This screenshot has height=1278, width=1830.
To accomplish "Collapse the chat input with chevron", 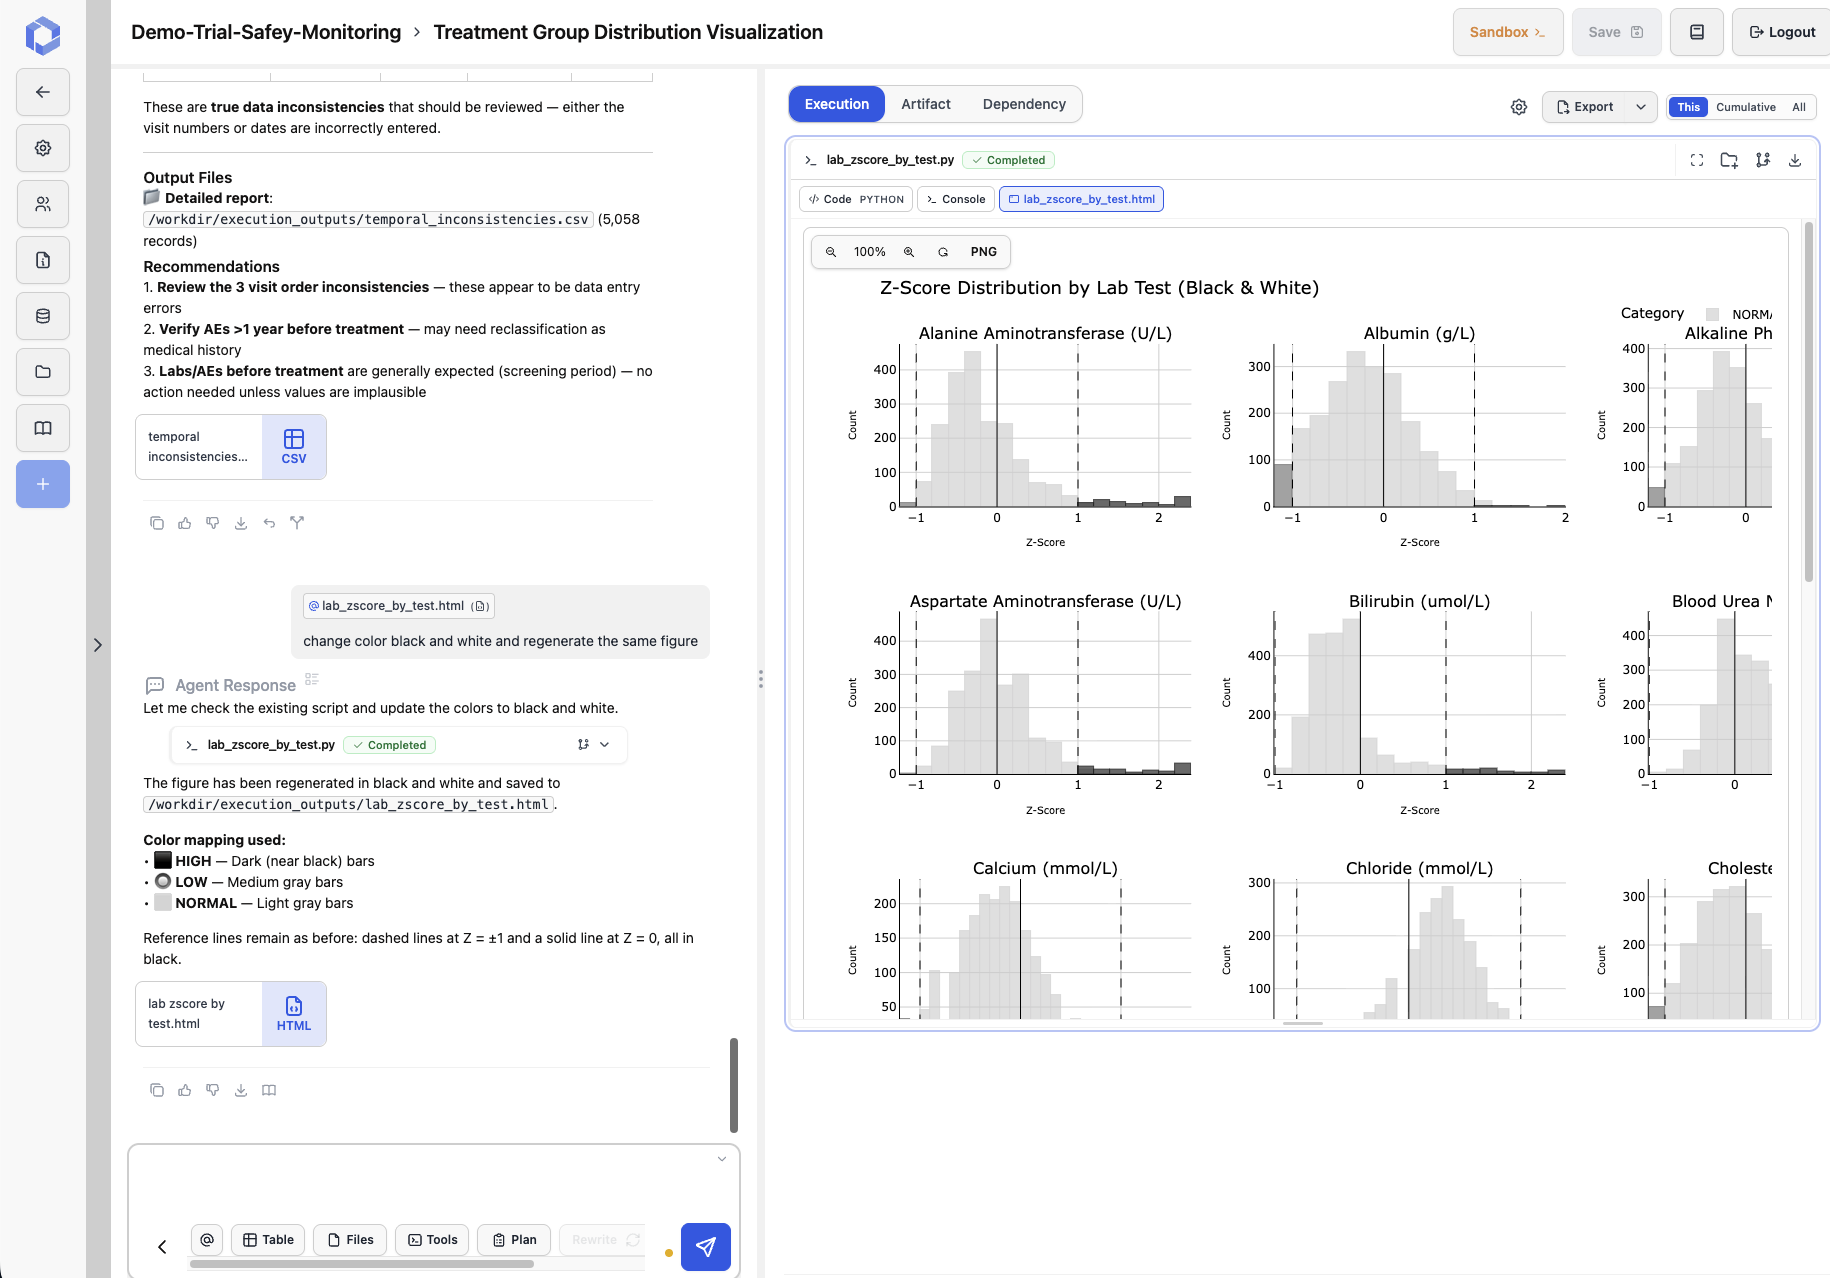I will point(722,1159).
